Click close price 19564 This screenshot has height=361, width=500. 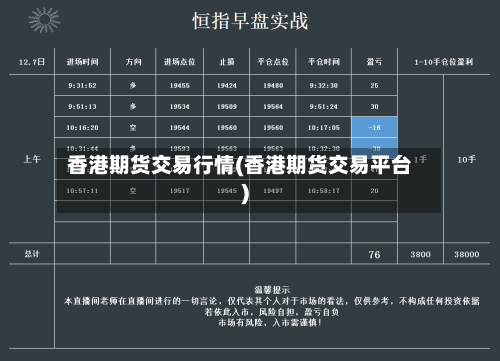click(x=273, y=107)
